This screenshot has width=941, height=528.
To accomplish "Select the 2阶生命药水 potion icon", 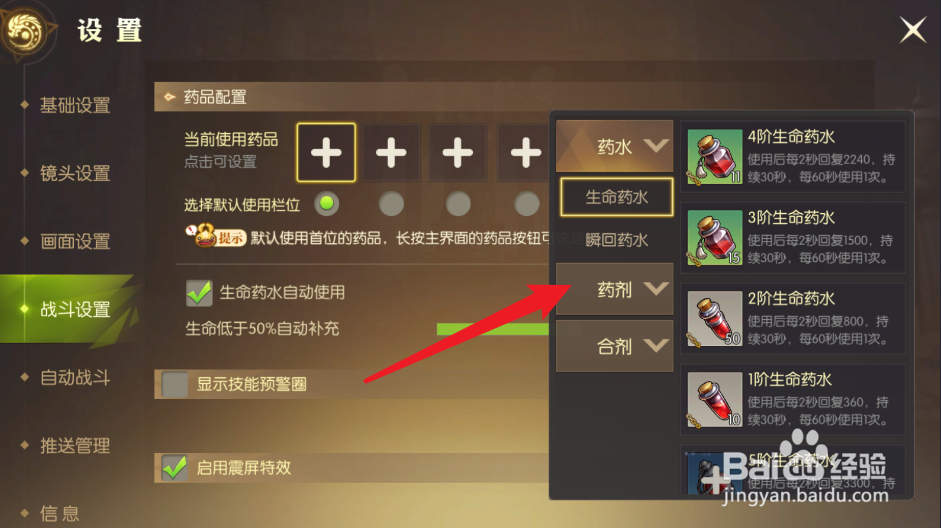I will [x=715, y=319].
